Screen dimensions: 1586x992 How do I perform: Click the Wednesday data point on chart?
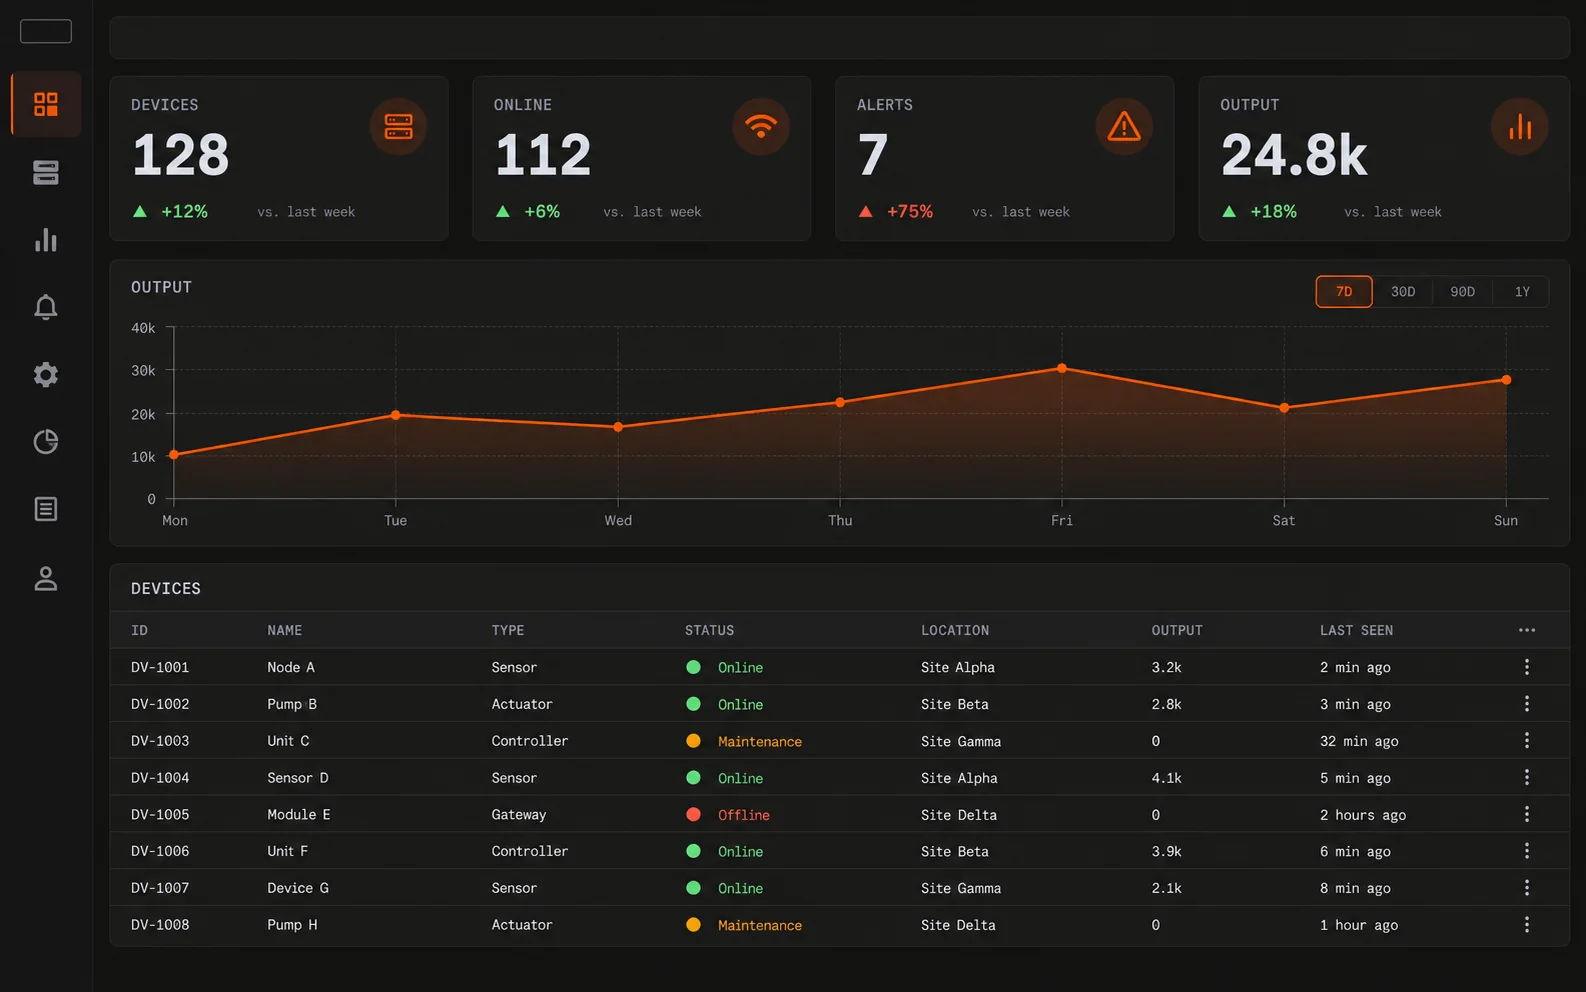(618, 427)
